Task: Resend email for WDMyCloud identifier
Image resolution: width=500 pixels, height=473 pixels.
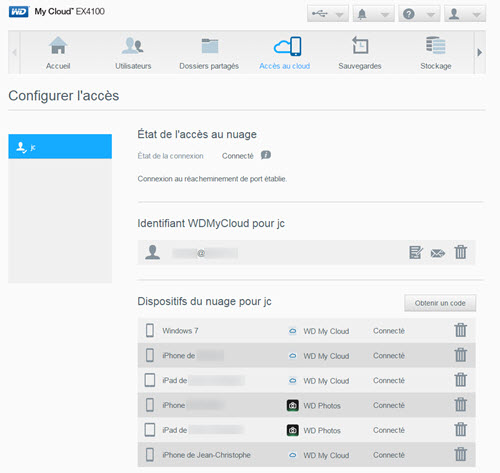Action: tap(438, 253)
